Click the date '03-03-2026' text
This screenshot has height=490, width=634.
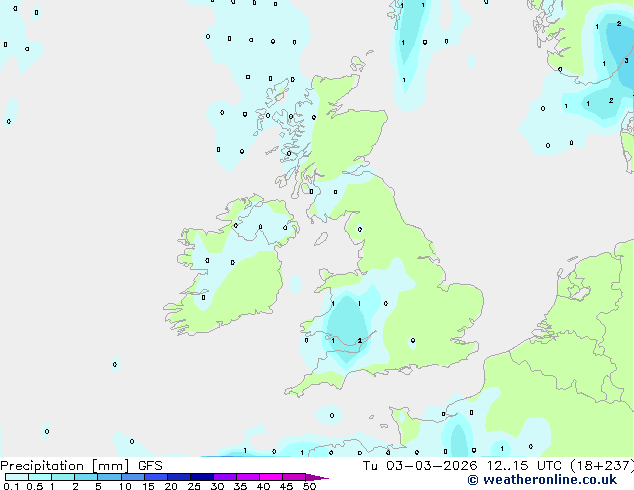coord(431,466)
